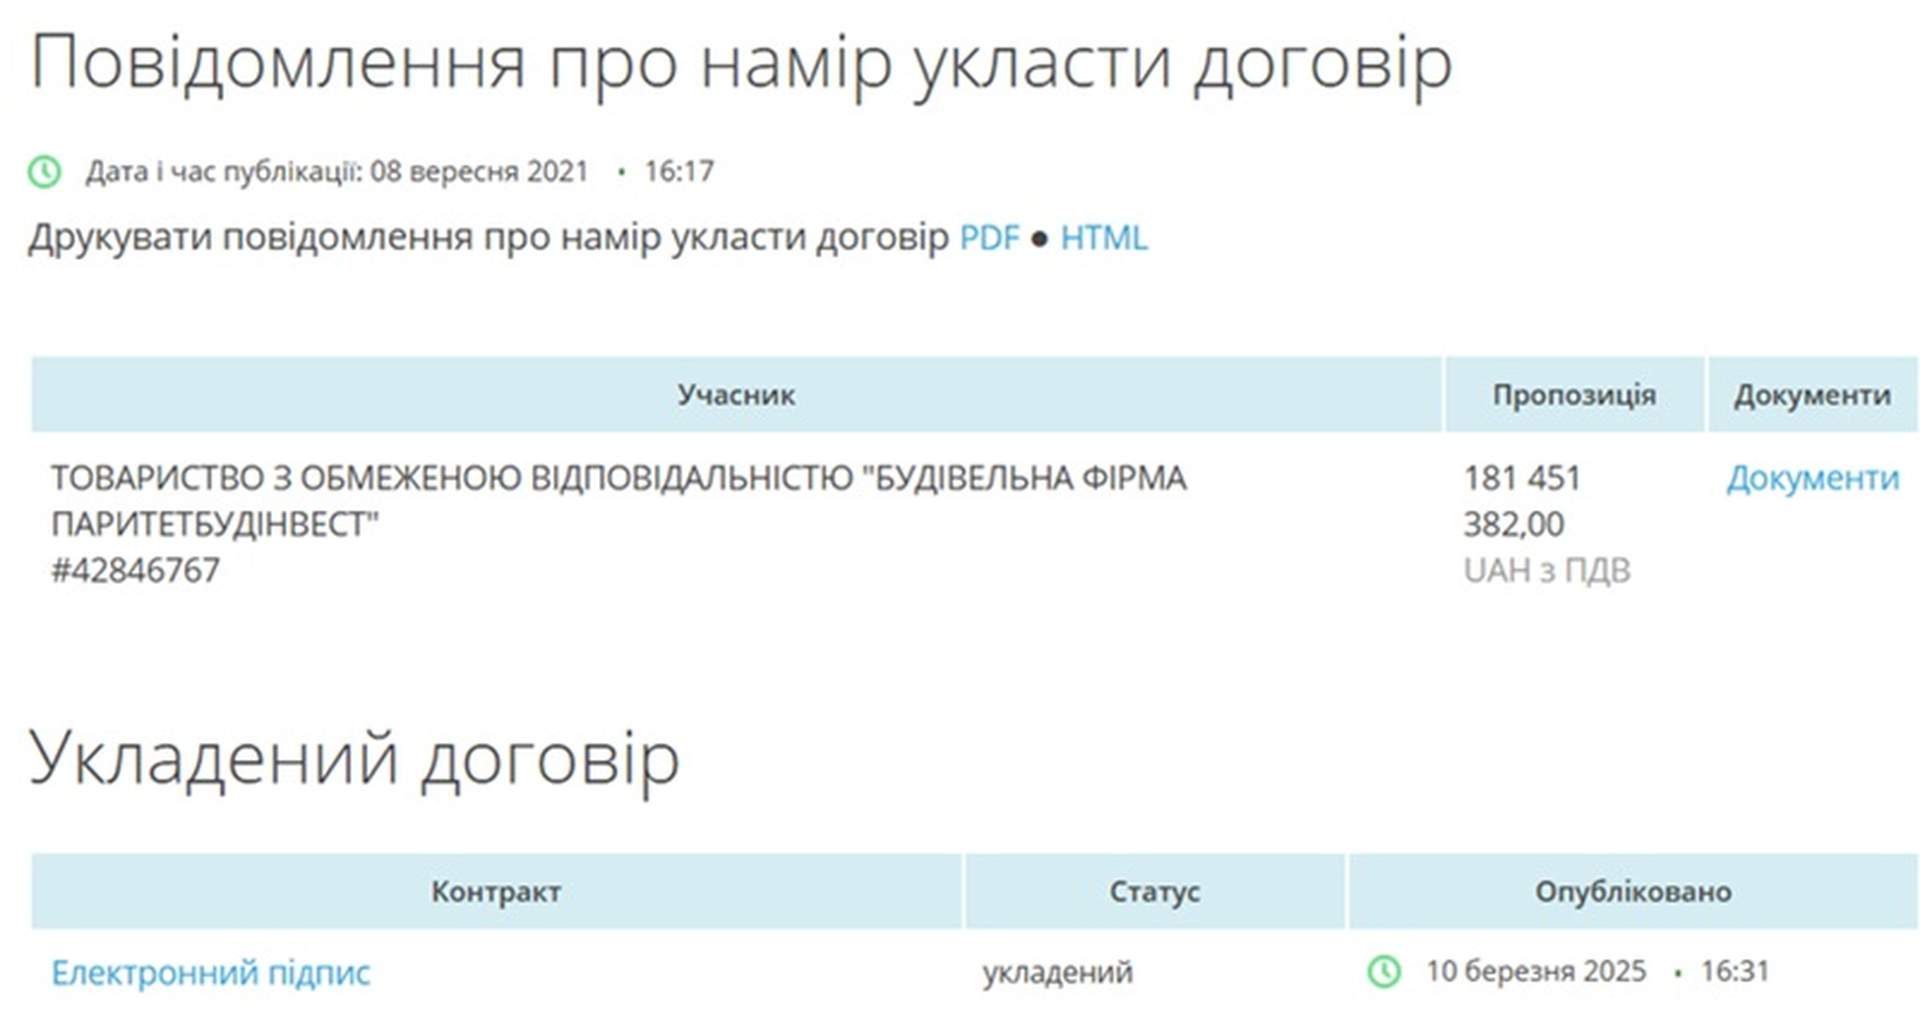
Task: Click the green clock icon beside publication date
Action: [44, 171]
